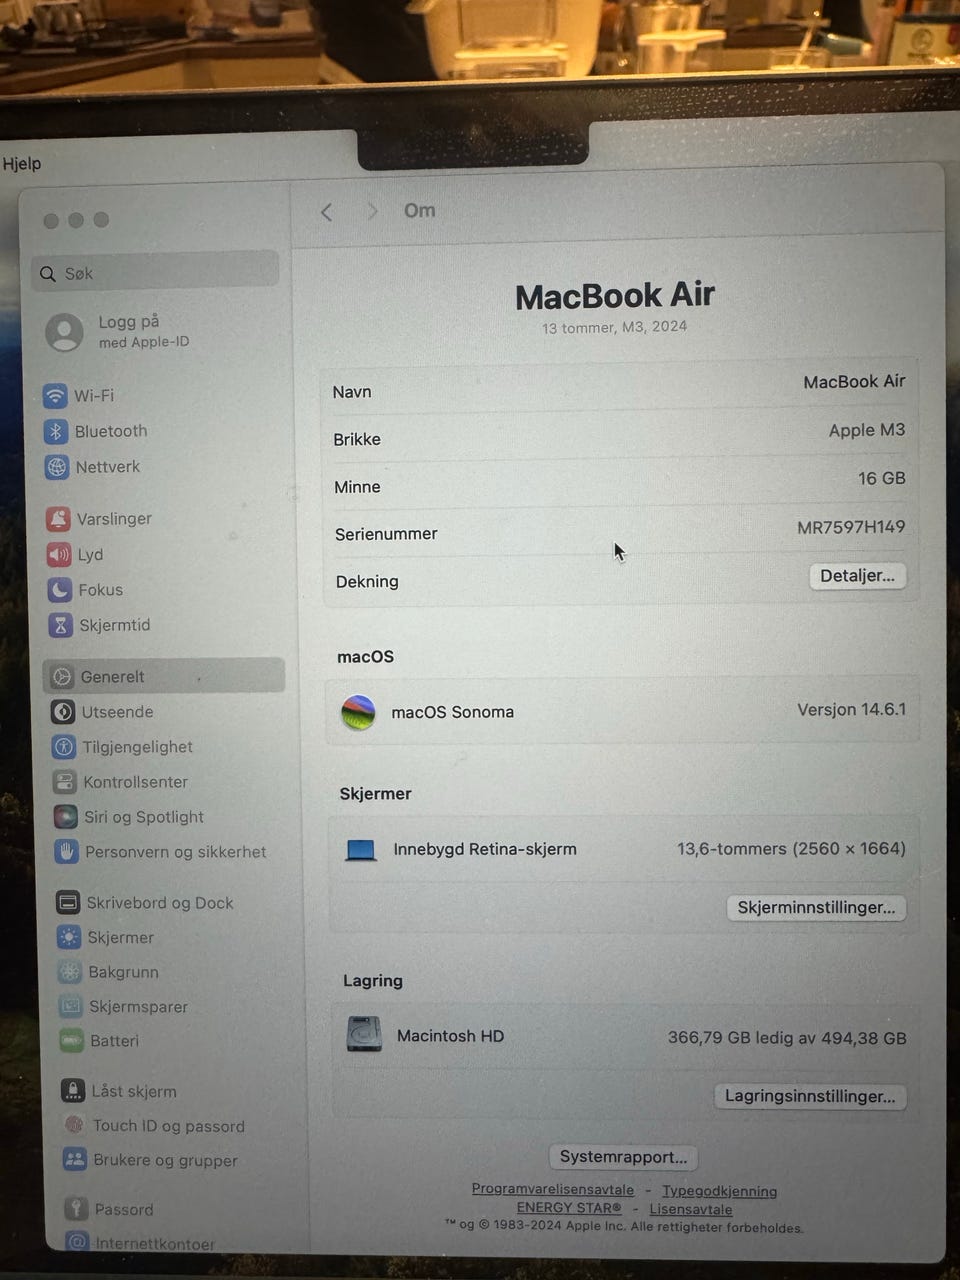Image resolution: width=960 pixels, height=1280 pixels.
Task: Select the Generelt gear icon
Action: (x=62, y=677)
